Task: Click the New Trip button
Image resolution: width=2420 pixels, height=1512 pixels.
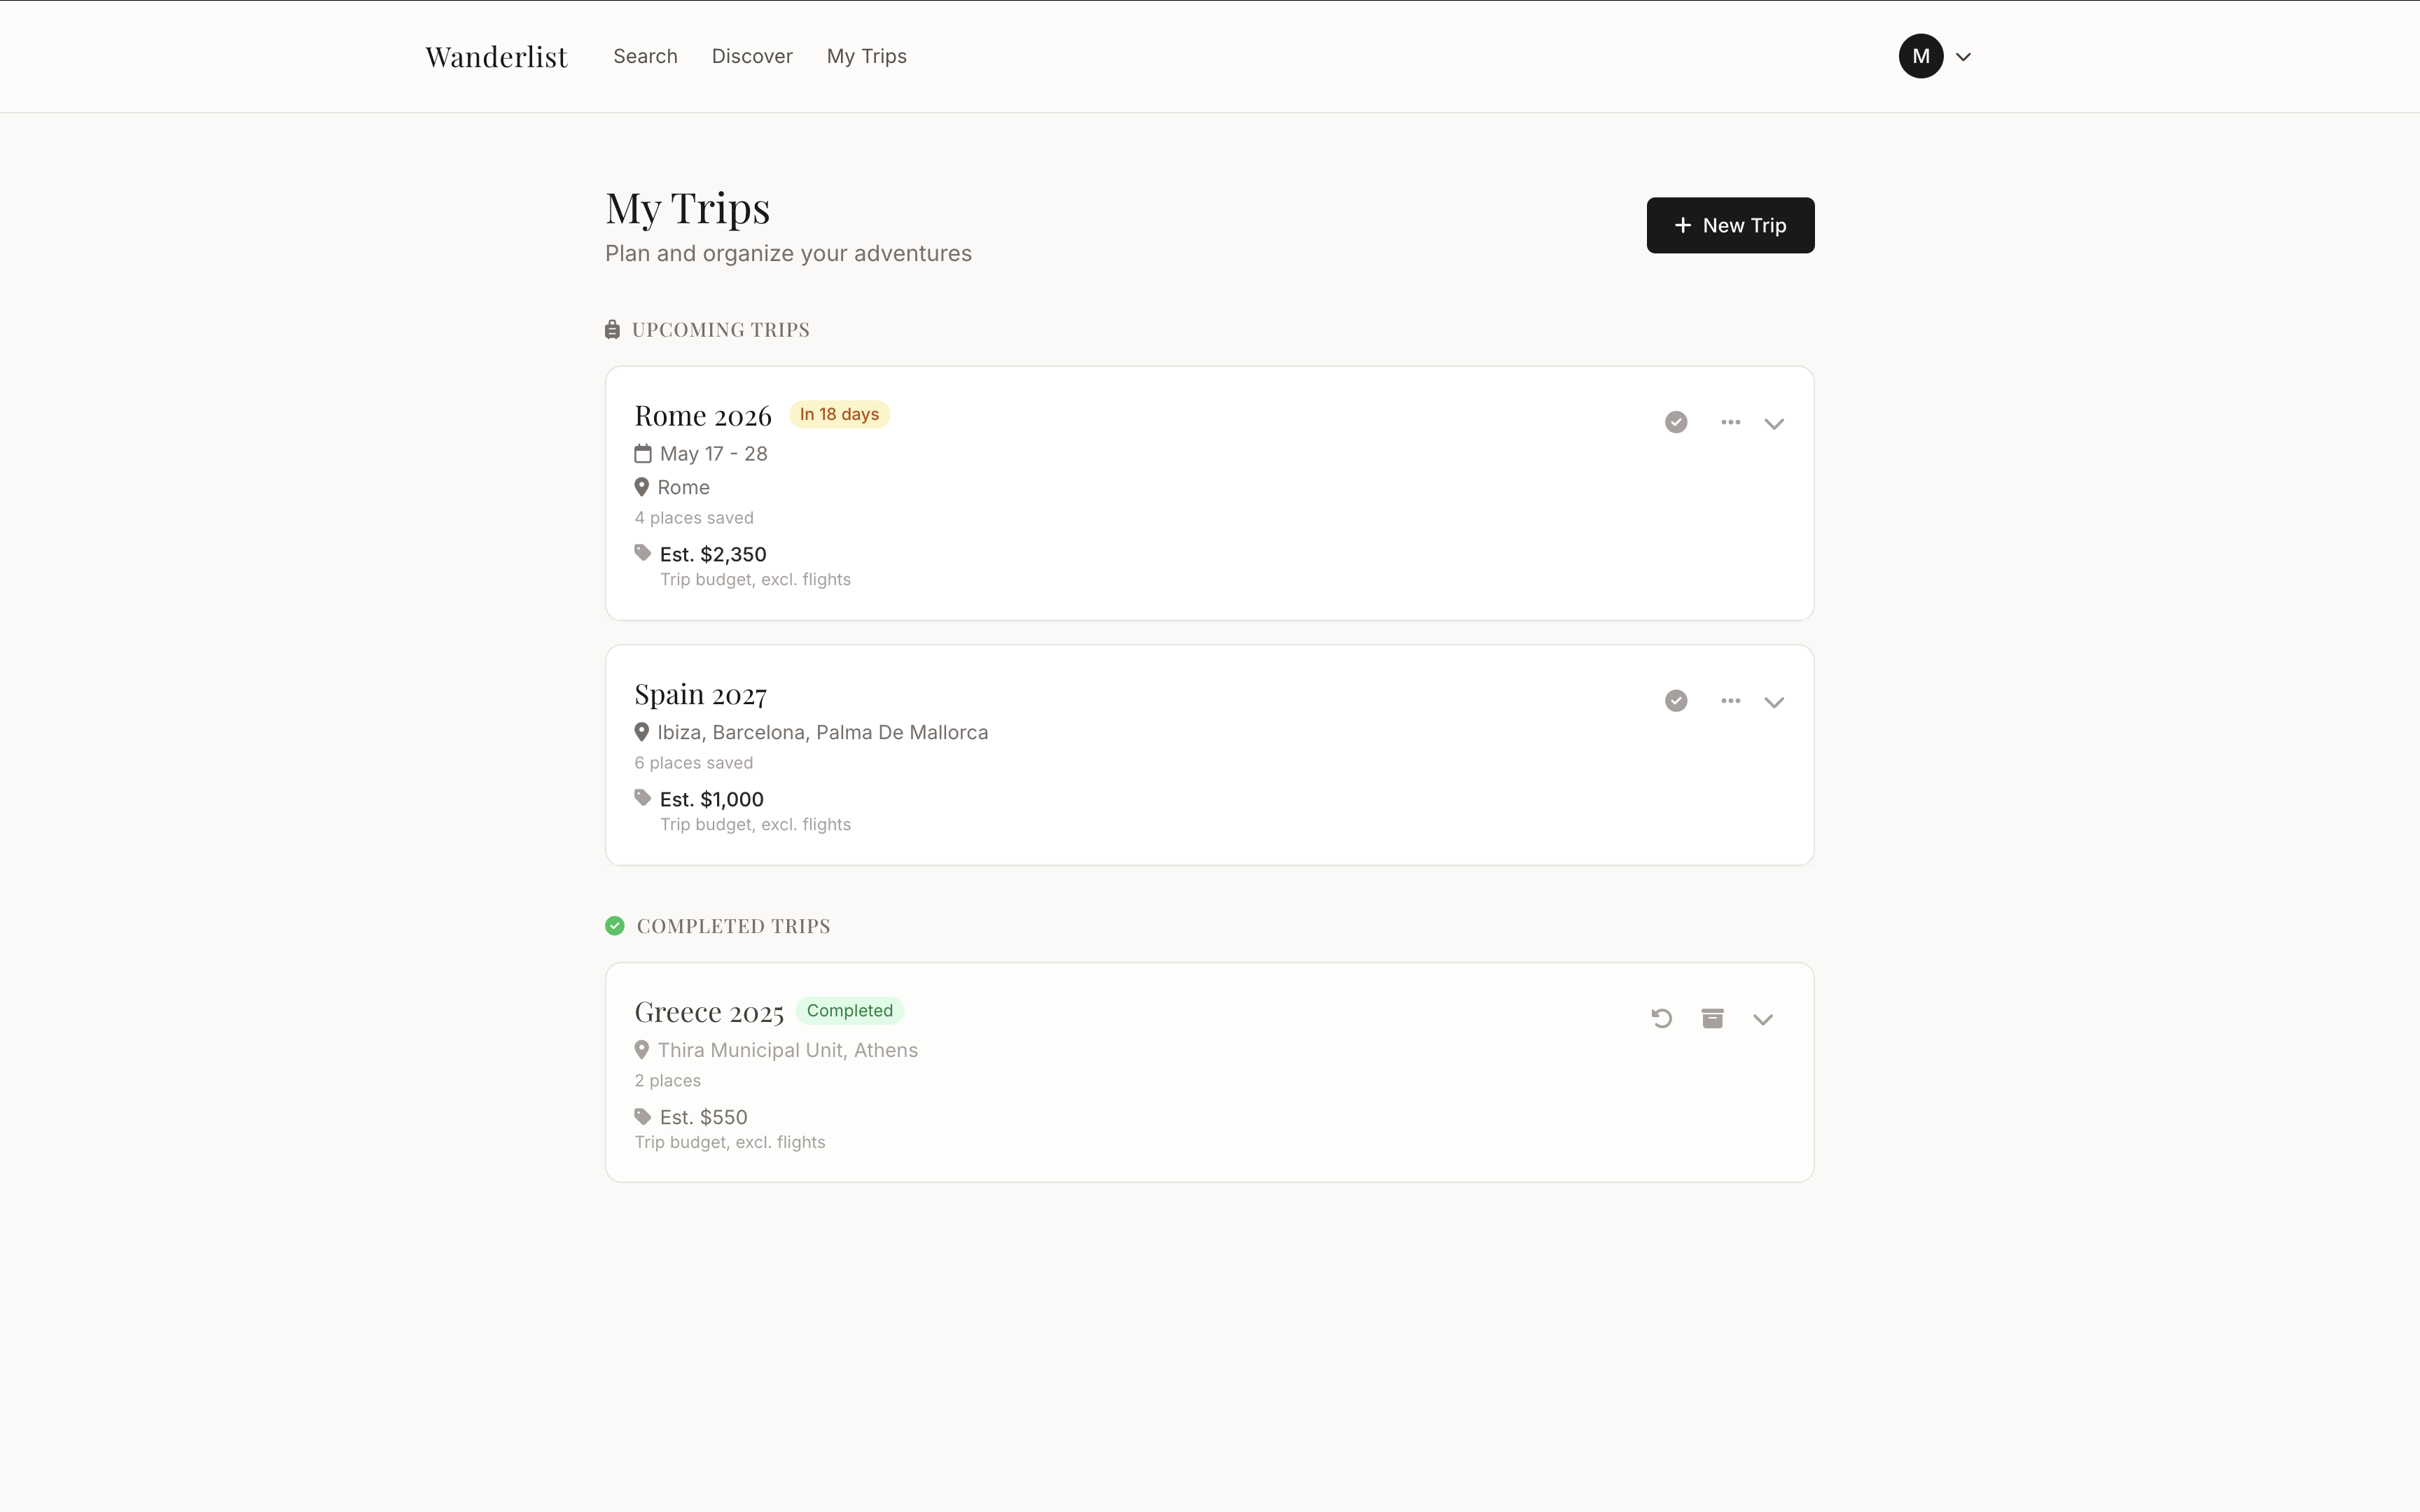Action: [x=1730, y=225]
